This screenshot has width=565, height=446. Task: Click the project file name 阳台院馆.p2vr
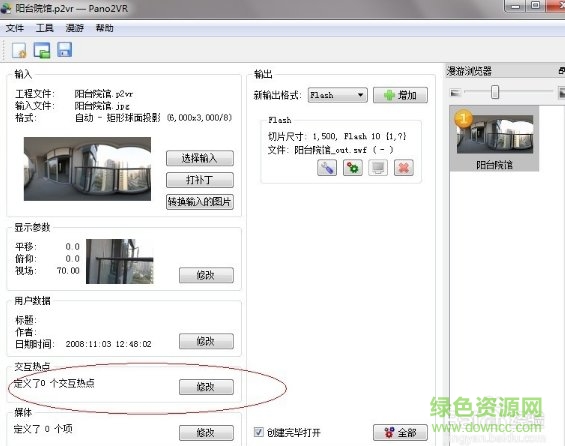(x=104, y=94)
